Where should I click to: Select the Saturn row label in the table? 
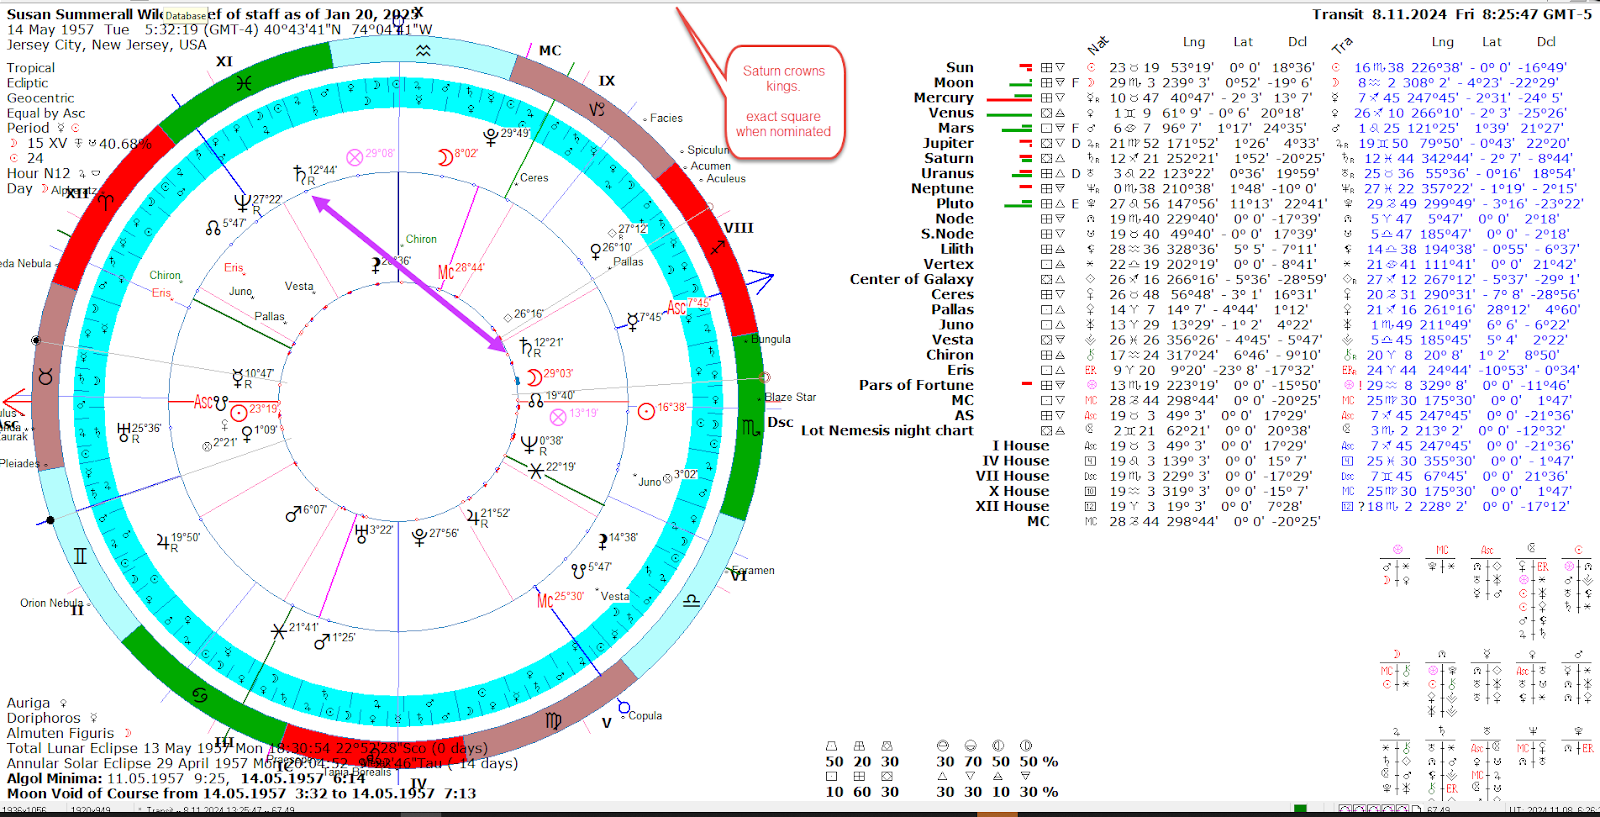pyautogui.click(x=948, y=158)
